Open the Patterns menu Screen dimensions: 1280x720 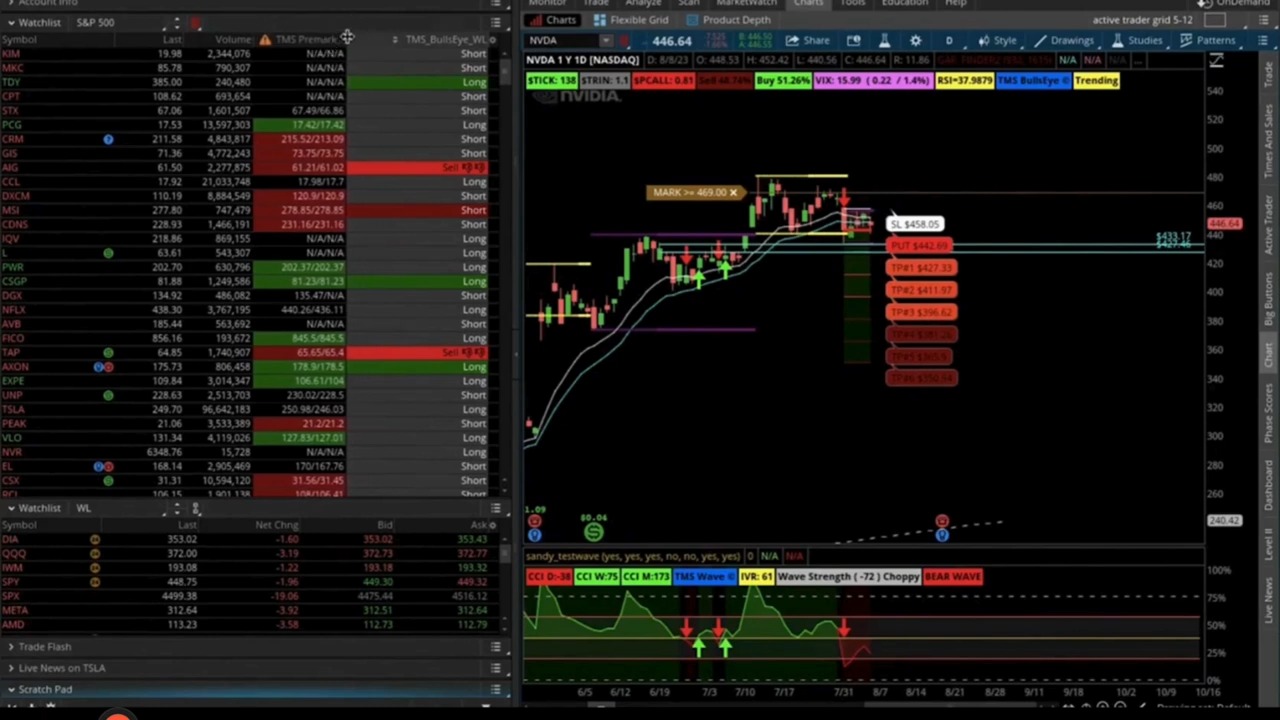[x=1207, y=41]
